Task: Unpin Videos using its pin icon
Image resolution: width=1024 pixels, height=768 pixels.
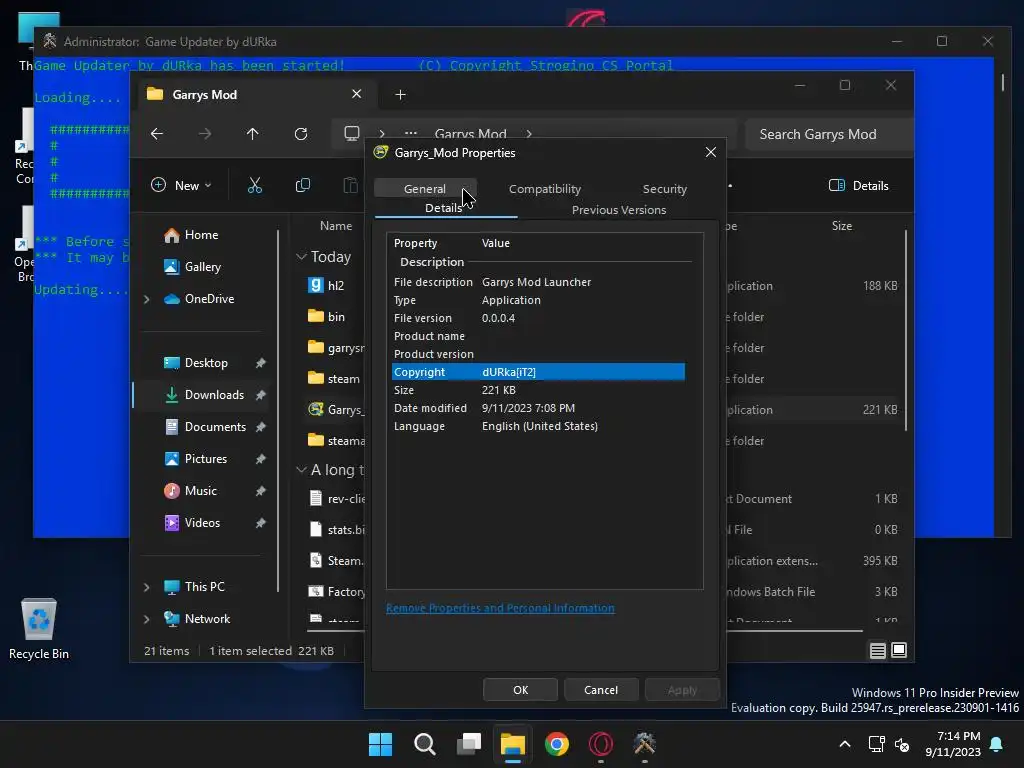Action: click(261, 523)
